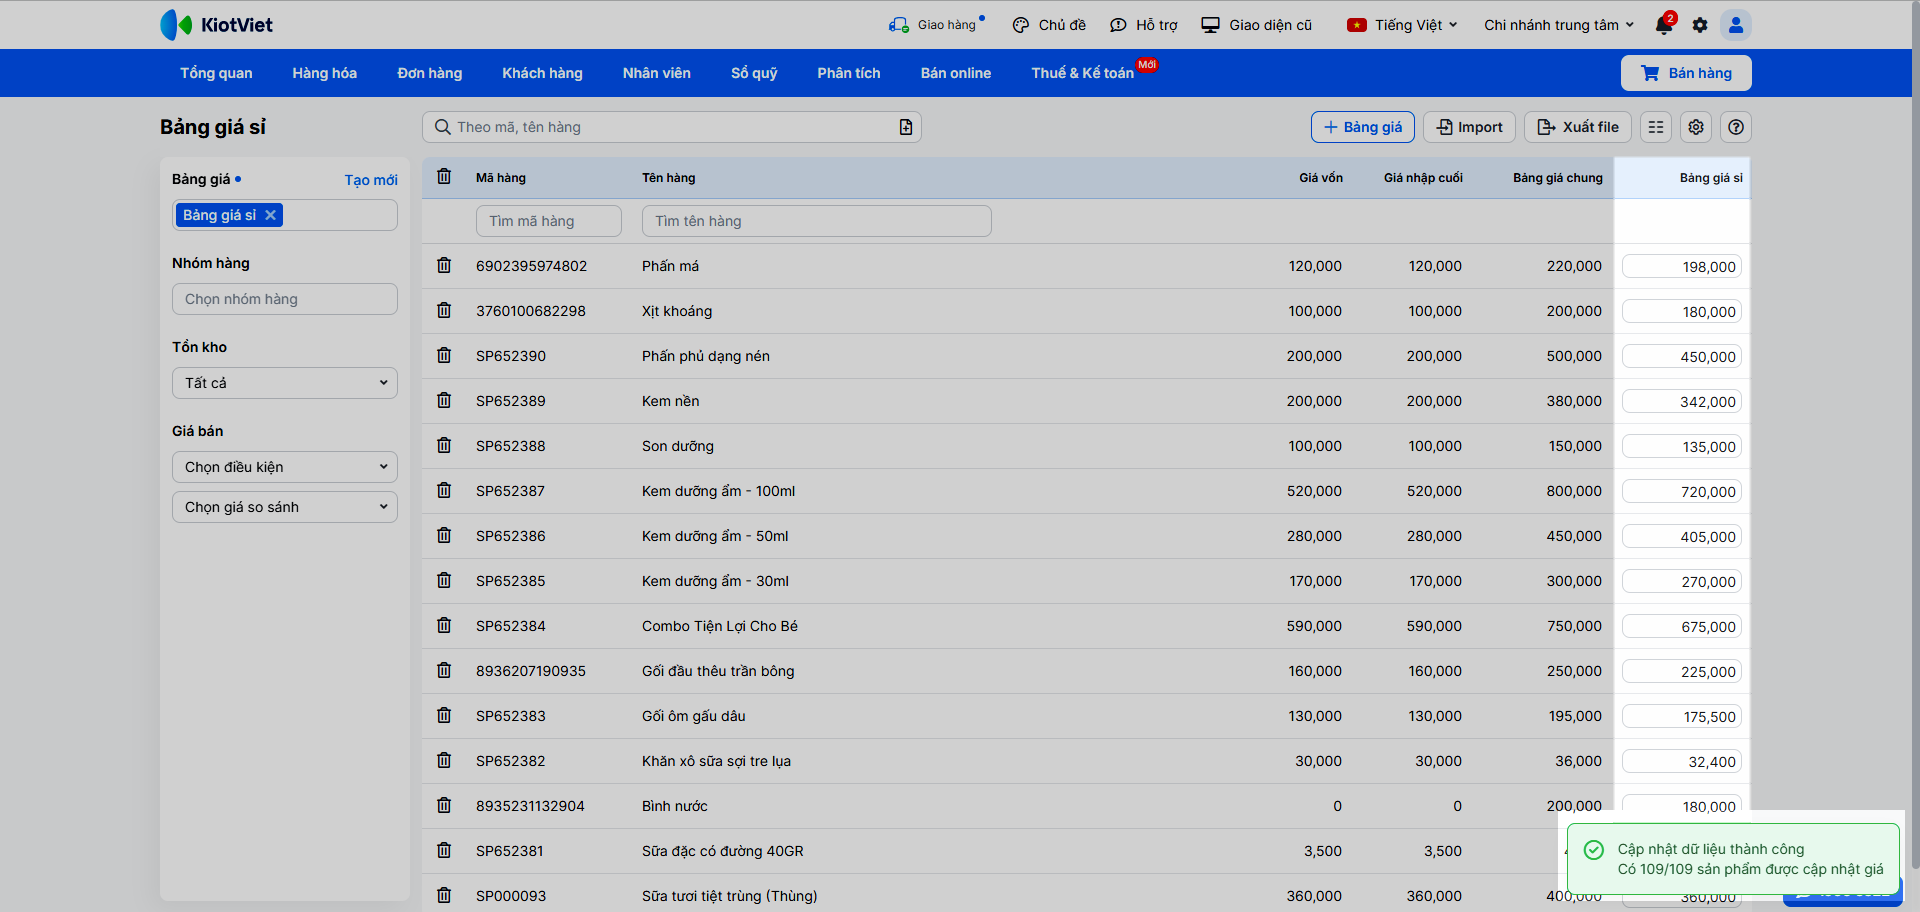The height and width of the screenshot is (912, 1920).
Task: Go to the Khách hàng menu
Action: (x=542, y=73)
